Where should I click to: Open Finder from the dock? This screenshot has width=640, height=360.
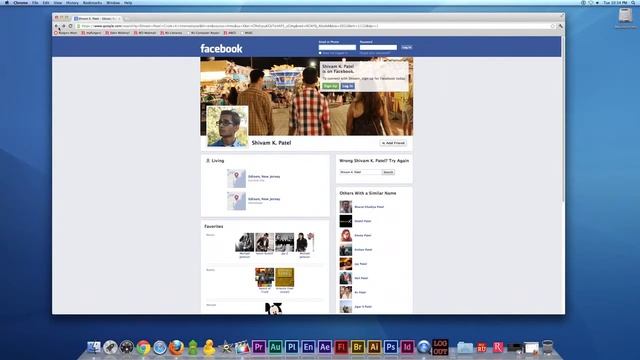94,347
